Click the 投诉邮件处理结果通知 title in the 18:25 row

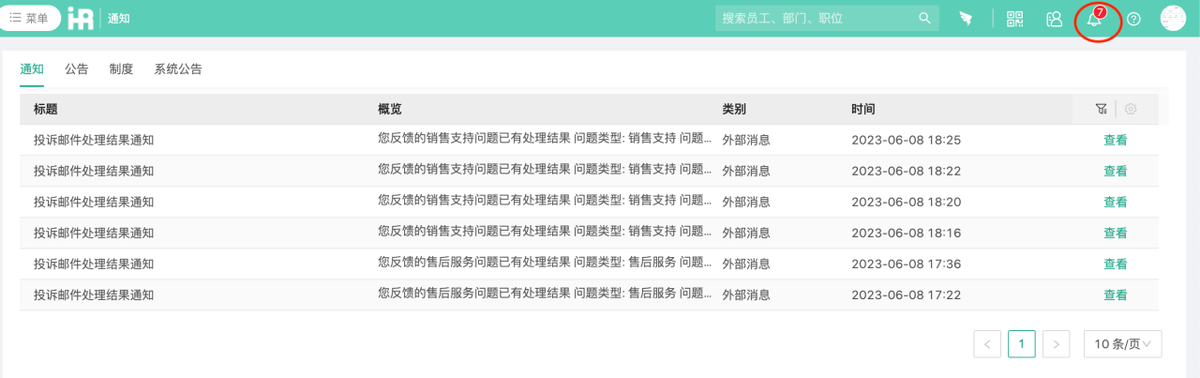point(94,140)
